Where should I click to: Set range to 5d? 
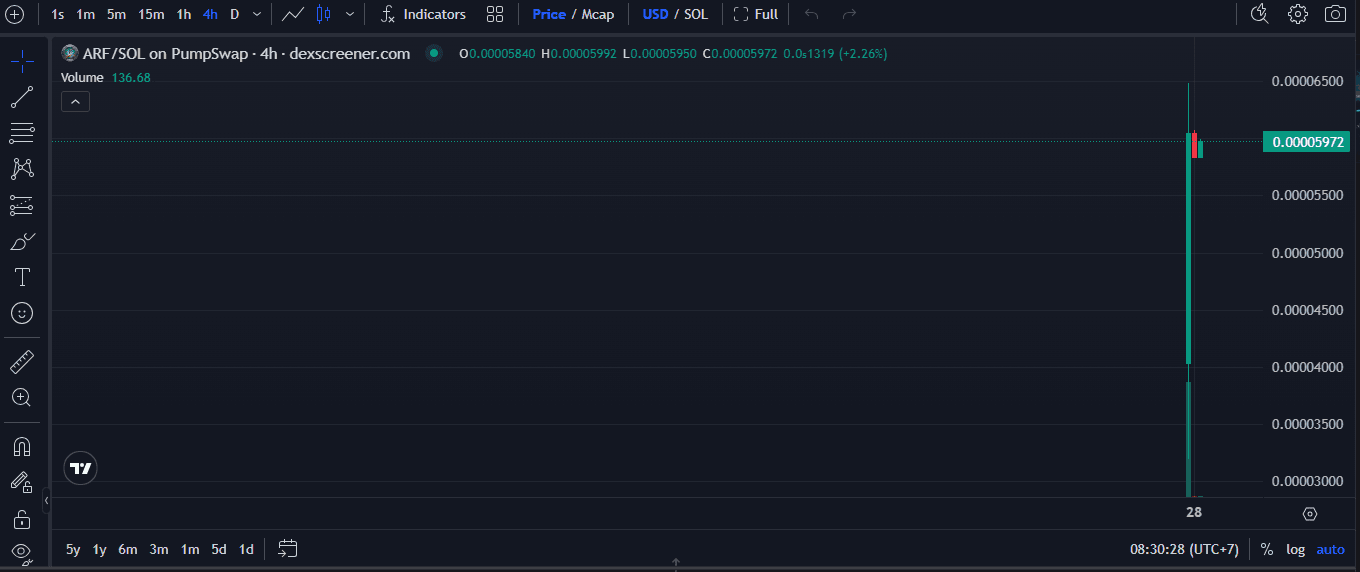tap(218, 549)
